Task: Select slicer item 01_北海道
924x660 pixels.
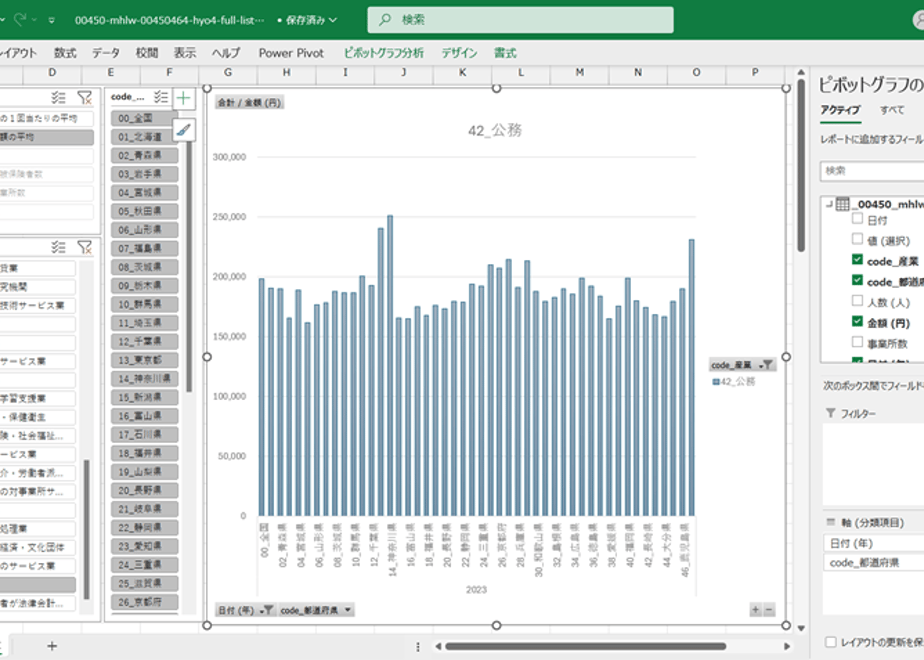Action: pos(144,137)
